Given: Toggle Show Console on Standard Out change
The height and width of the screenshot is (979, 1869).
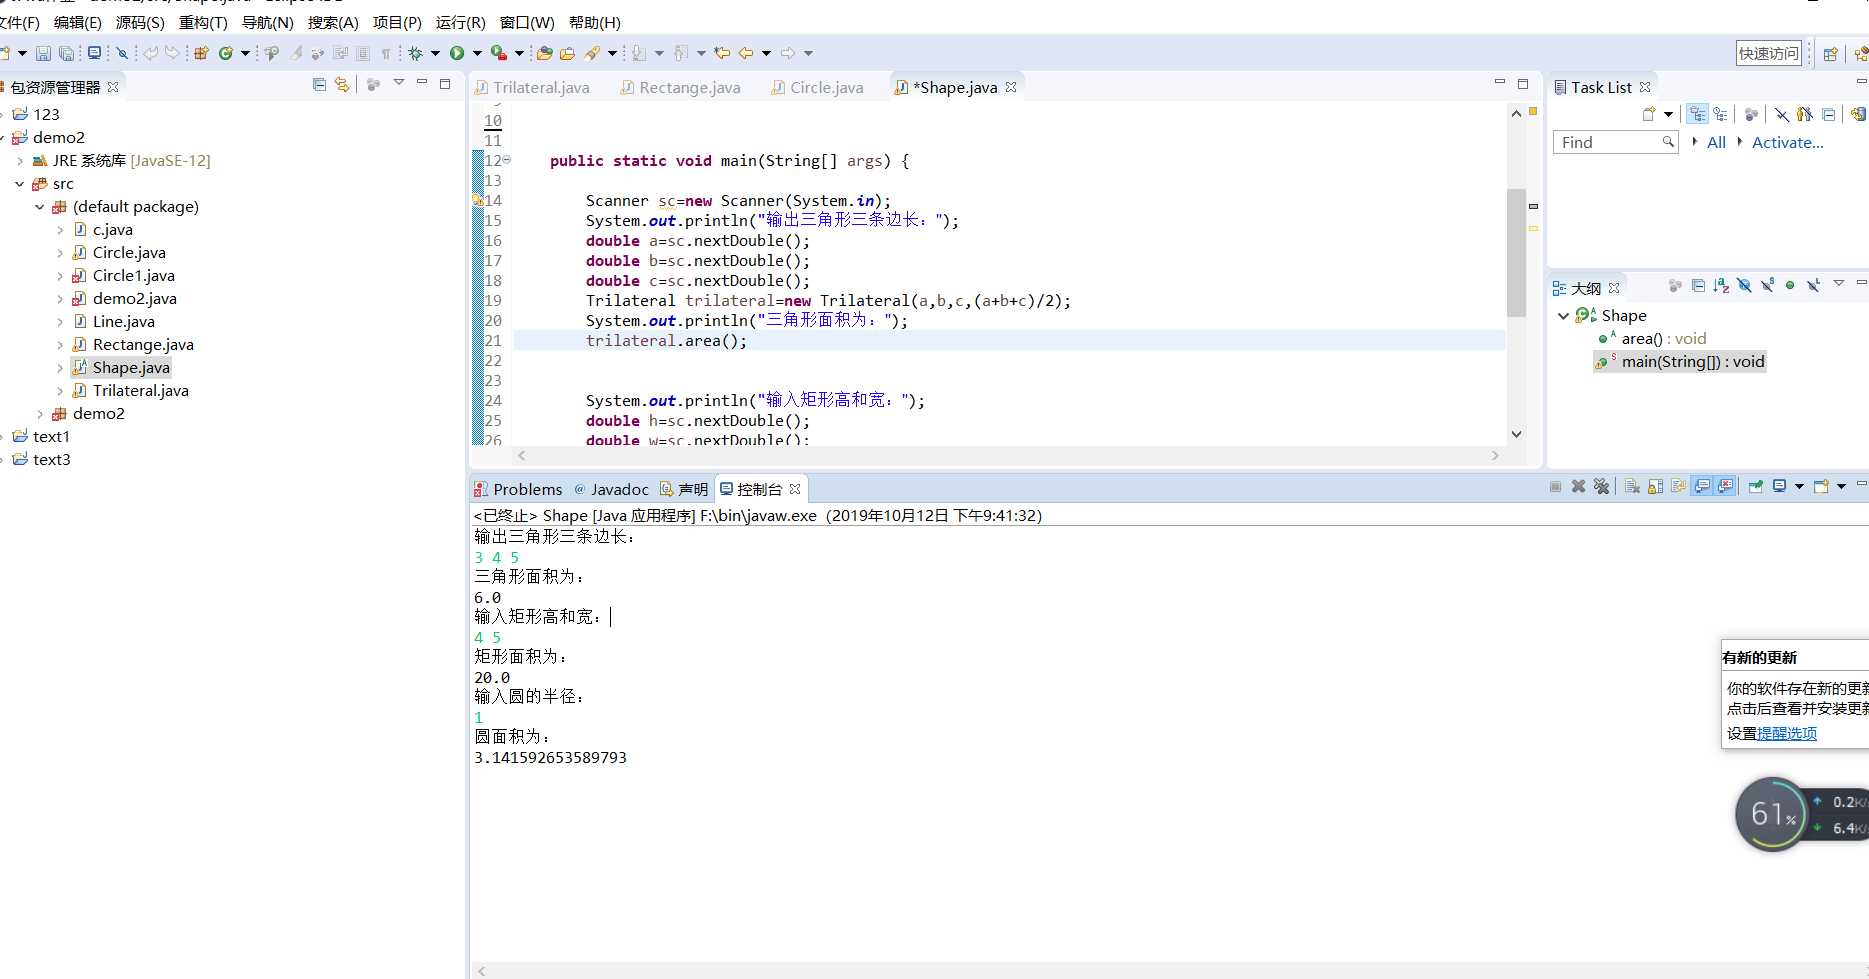Looking at the screenshot, I should pyautogui.click(x=1702, y=486).
